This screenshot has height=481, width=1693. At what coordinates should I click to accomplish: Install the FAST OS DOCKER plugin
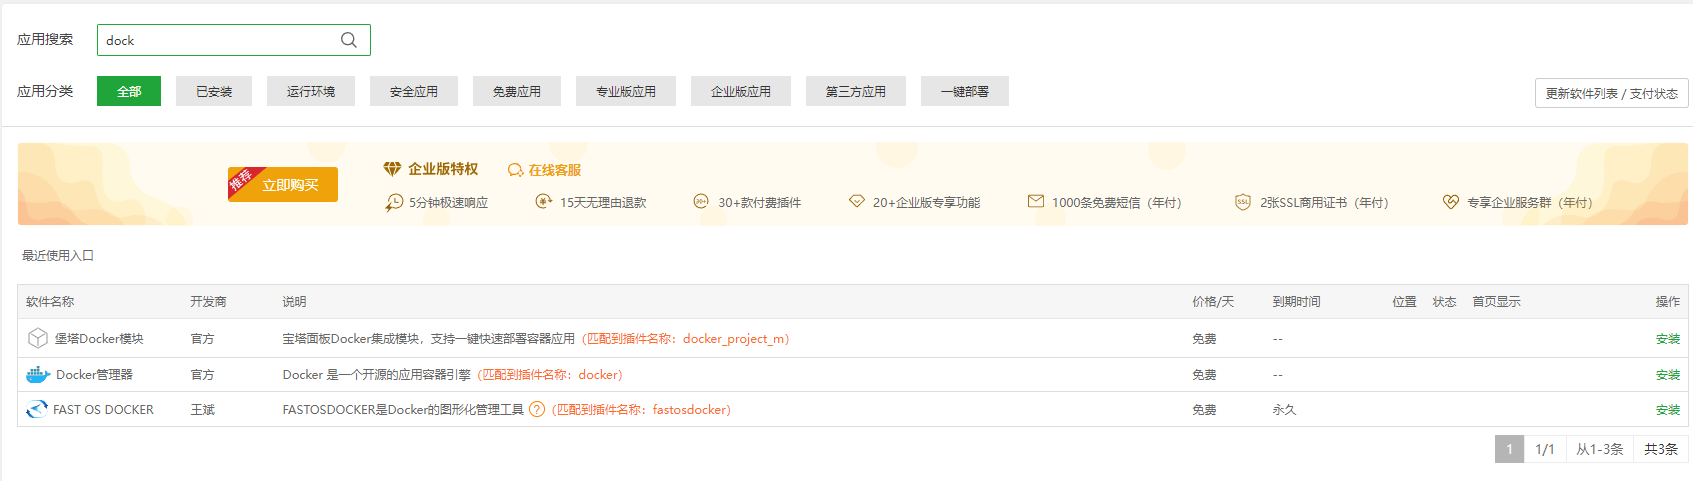1668,410
